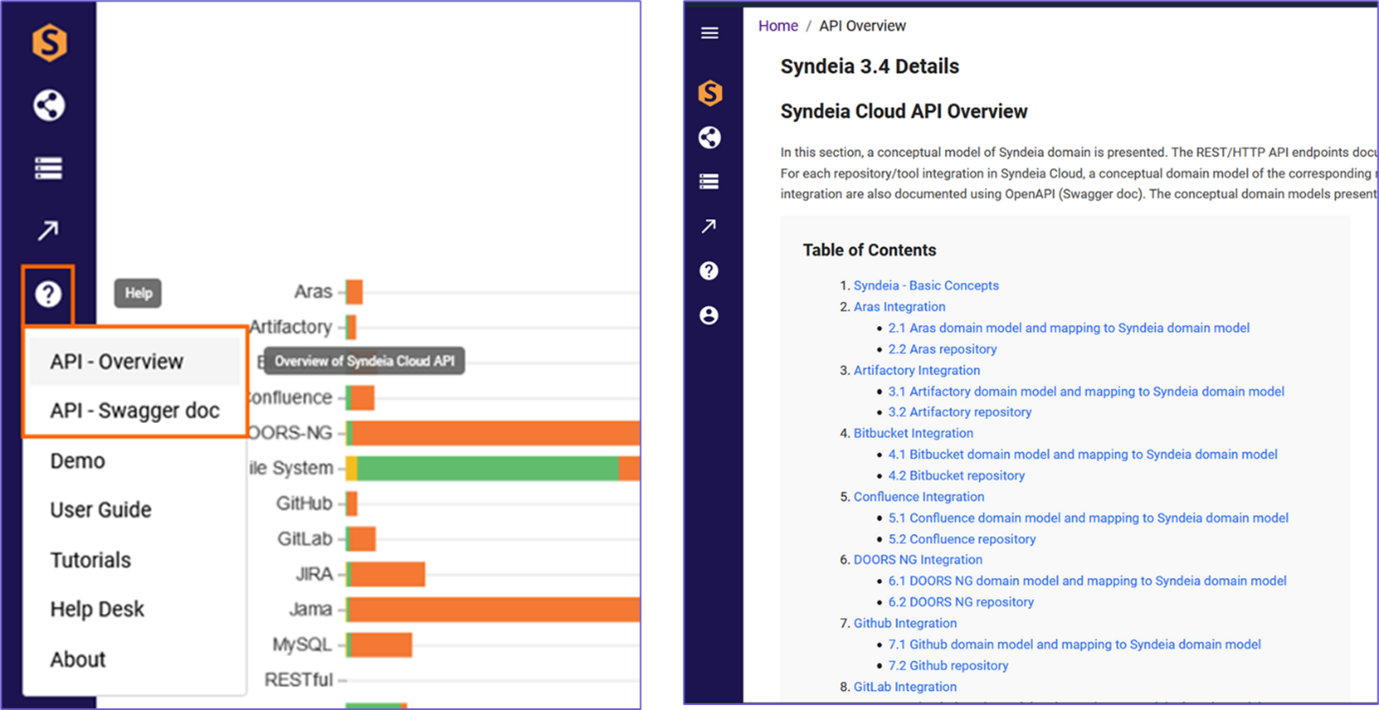Click the orange MySQL bar in the chart

point(381,645)
